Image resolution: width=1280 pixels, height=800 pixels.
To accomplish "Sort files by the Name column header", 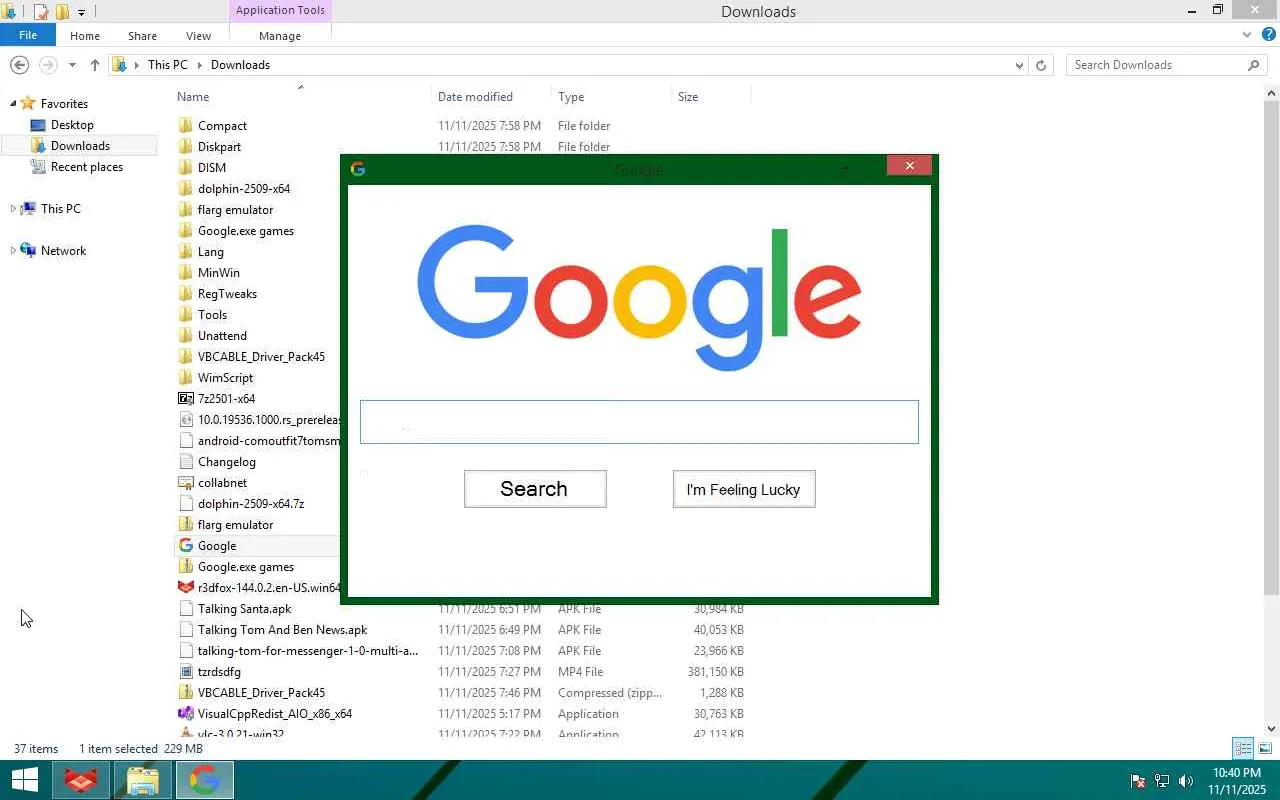I will click(x=193, y=97).
